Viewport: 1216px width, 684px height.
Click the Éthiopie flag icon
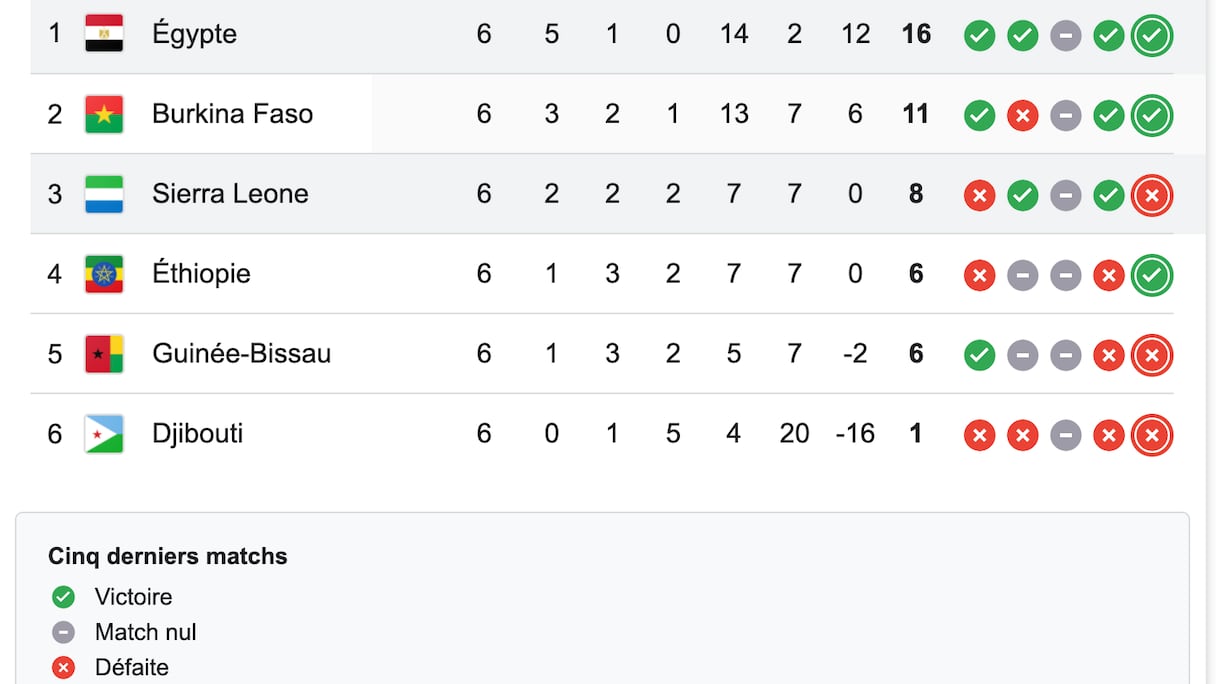104,274
